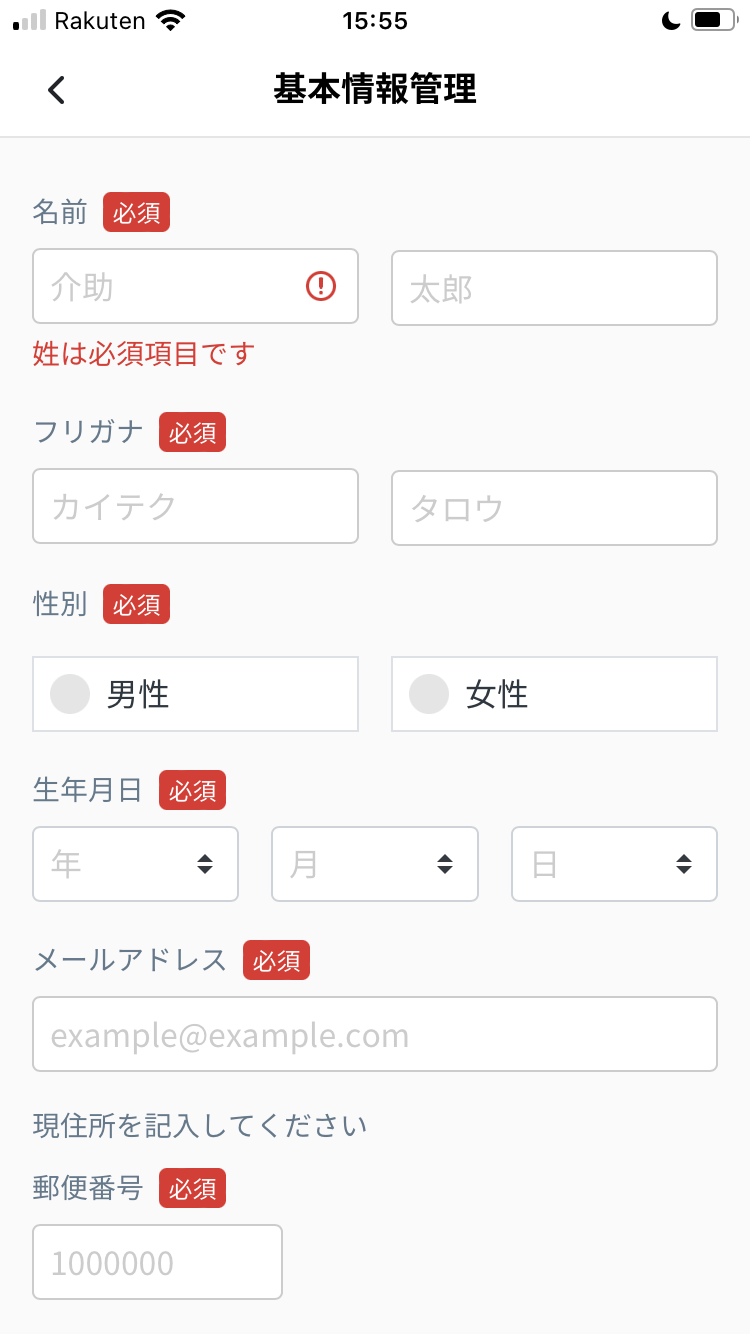Tap the cellular signal strength bars
Screen dimensions: 750x1334
point(30,21)
